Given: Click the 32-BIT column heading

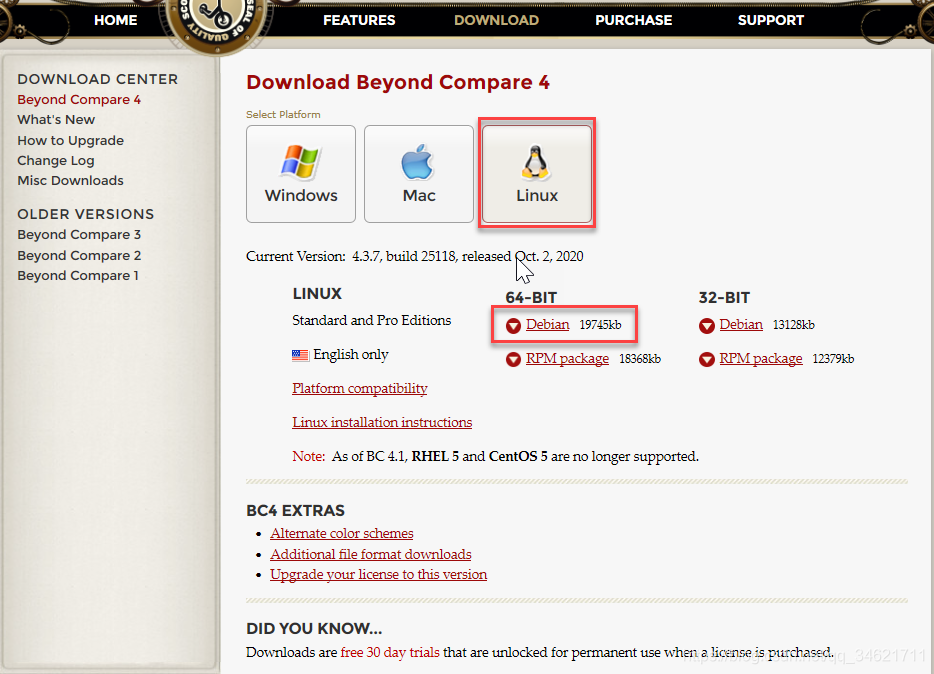Looking at the screenshot, I should click(724, 298).
